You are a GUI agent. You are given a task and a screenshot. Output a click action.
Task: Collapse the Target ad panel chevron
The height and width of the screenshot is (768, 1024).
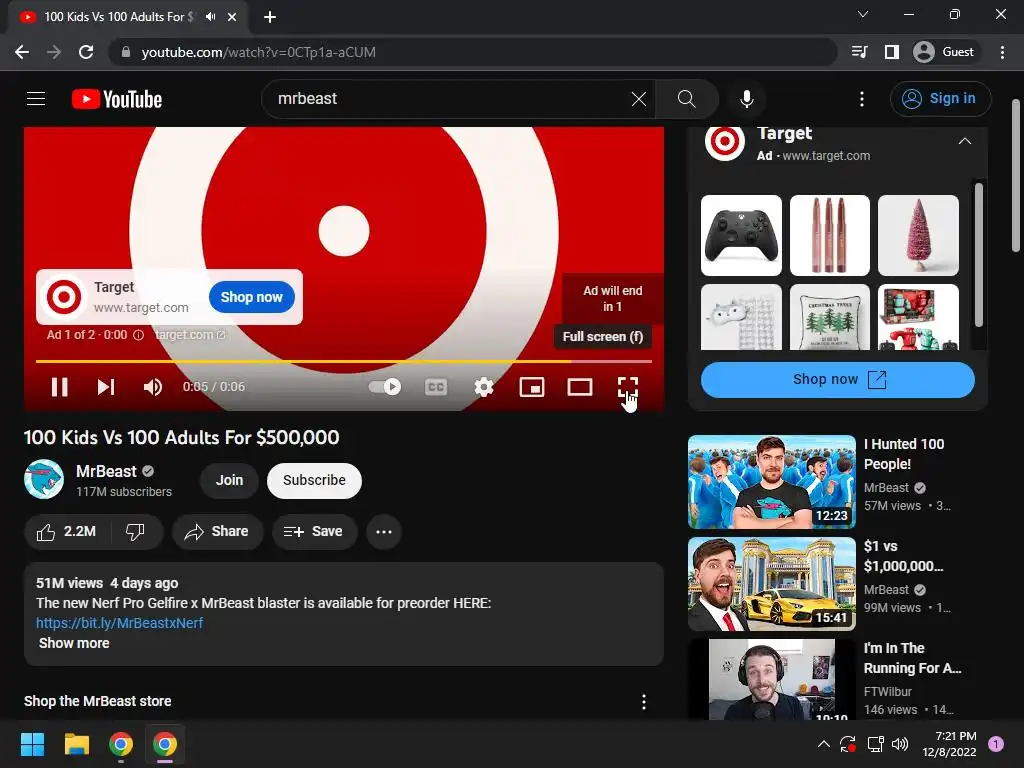tap(965, 141)
